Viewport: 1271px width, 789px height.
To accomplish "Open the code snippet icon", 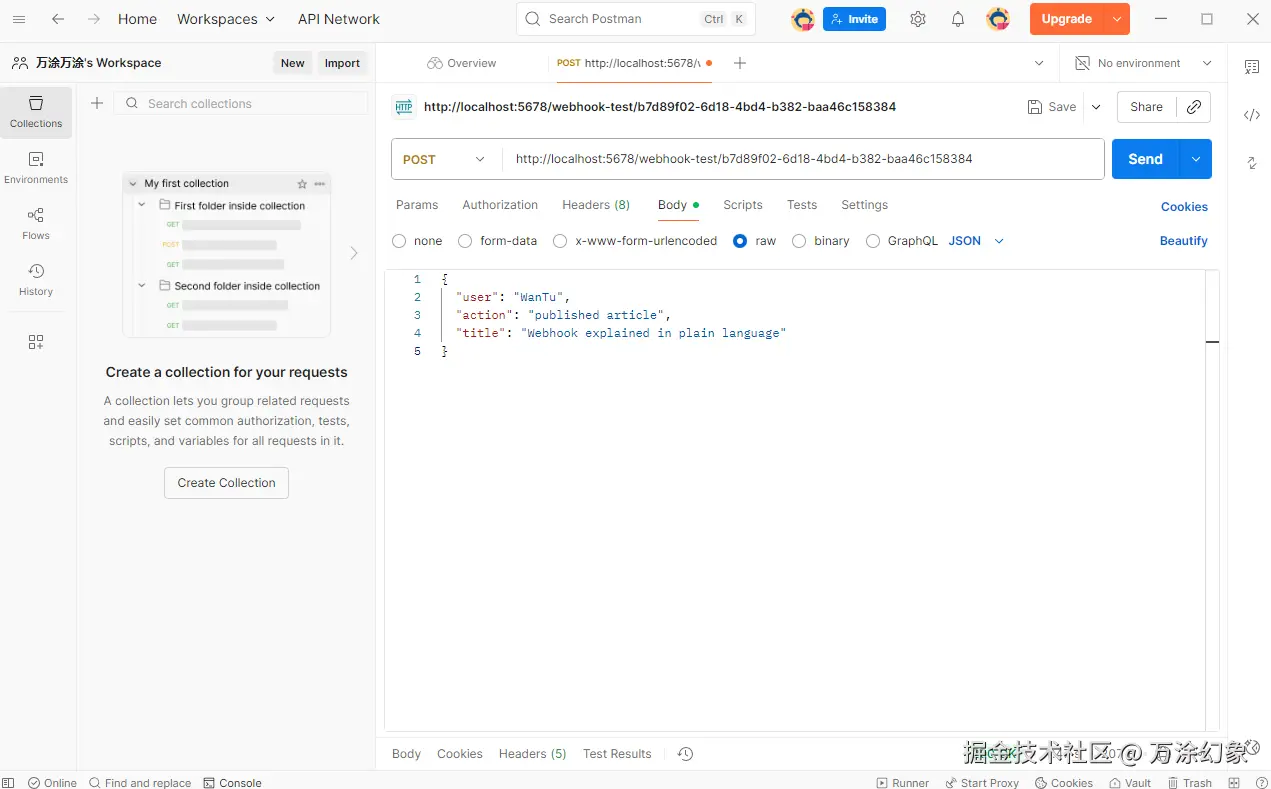I will [1252, 115].
